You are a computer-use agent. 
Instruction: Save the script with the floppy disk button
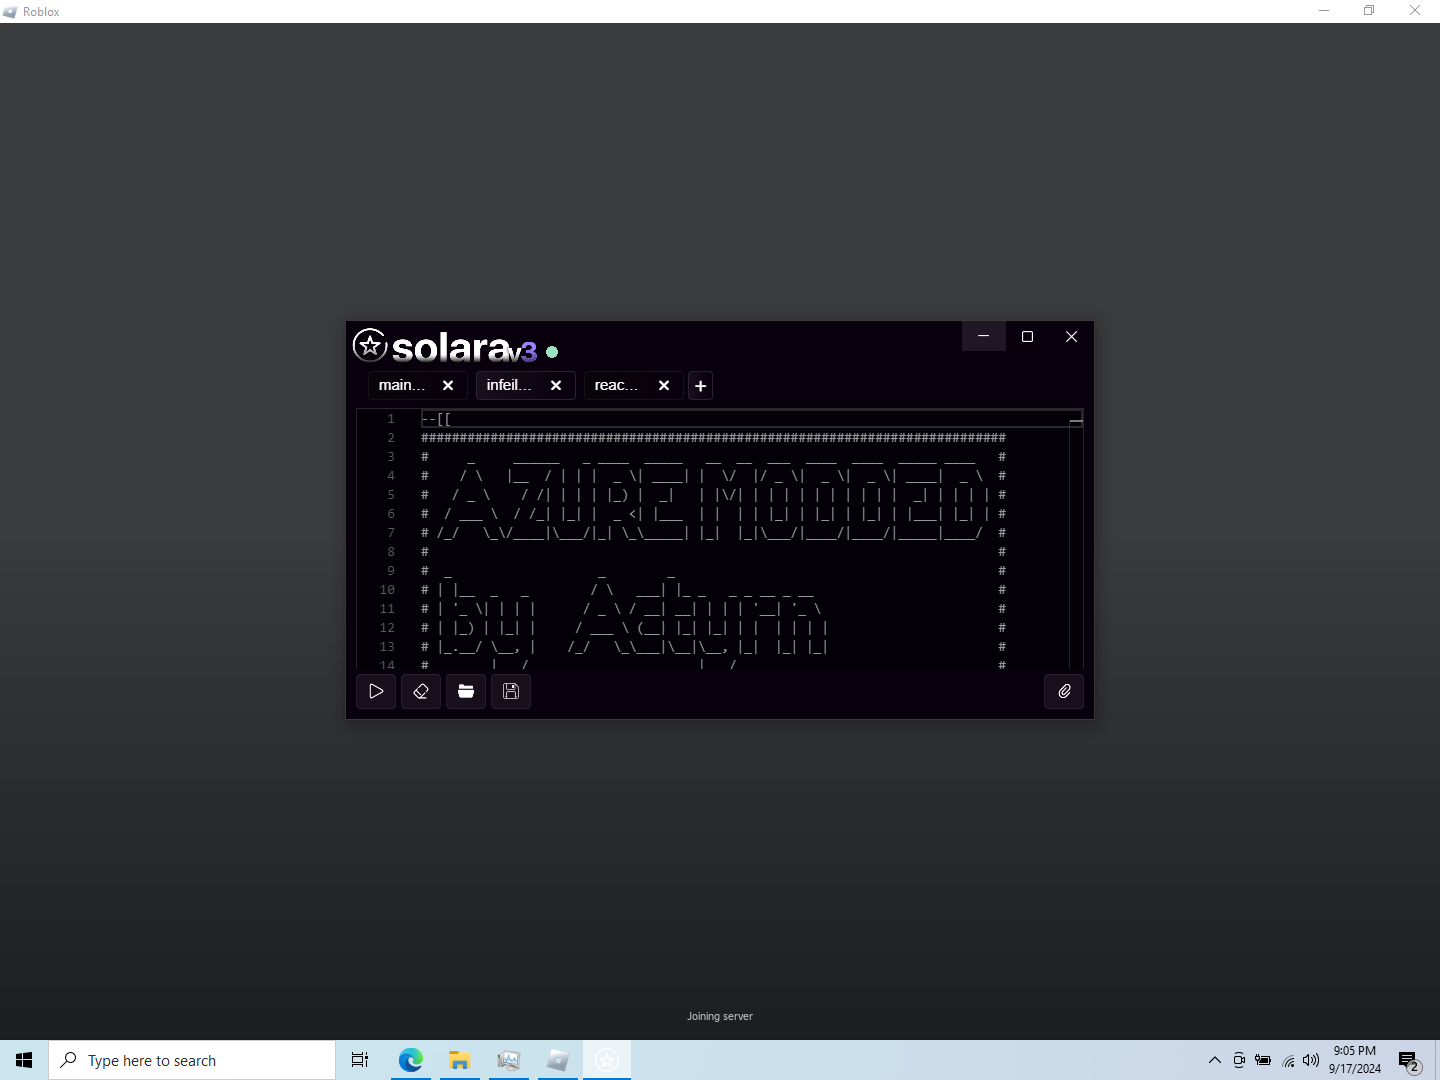click(x=511, y=691)
